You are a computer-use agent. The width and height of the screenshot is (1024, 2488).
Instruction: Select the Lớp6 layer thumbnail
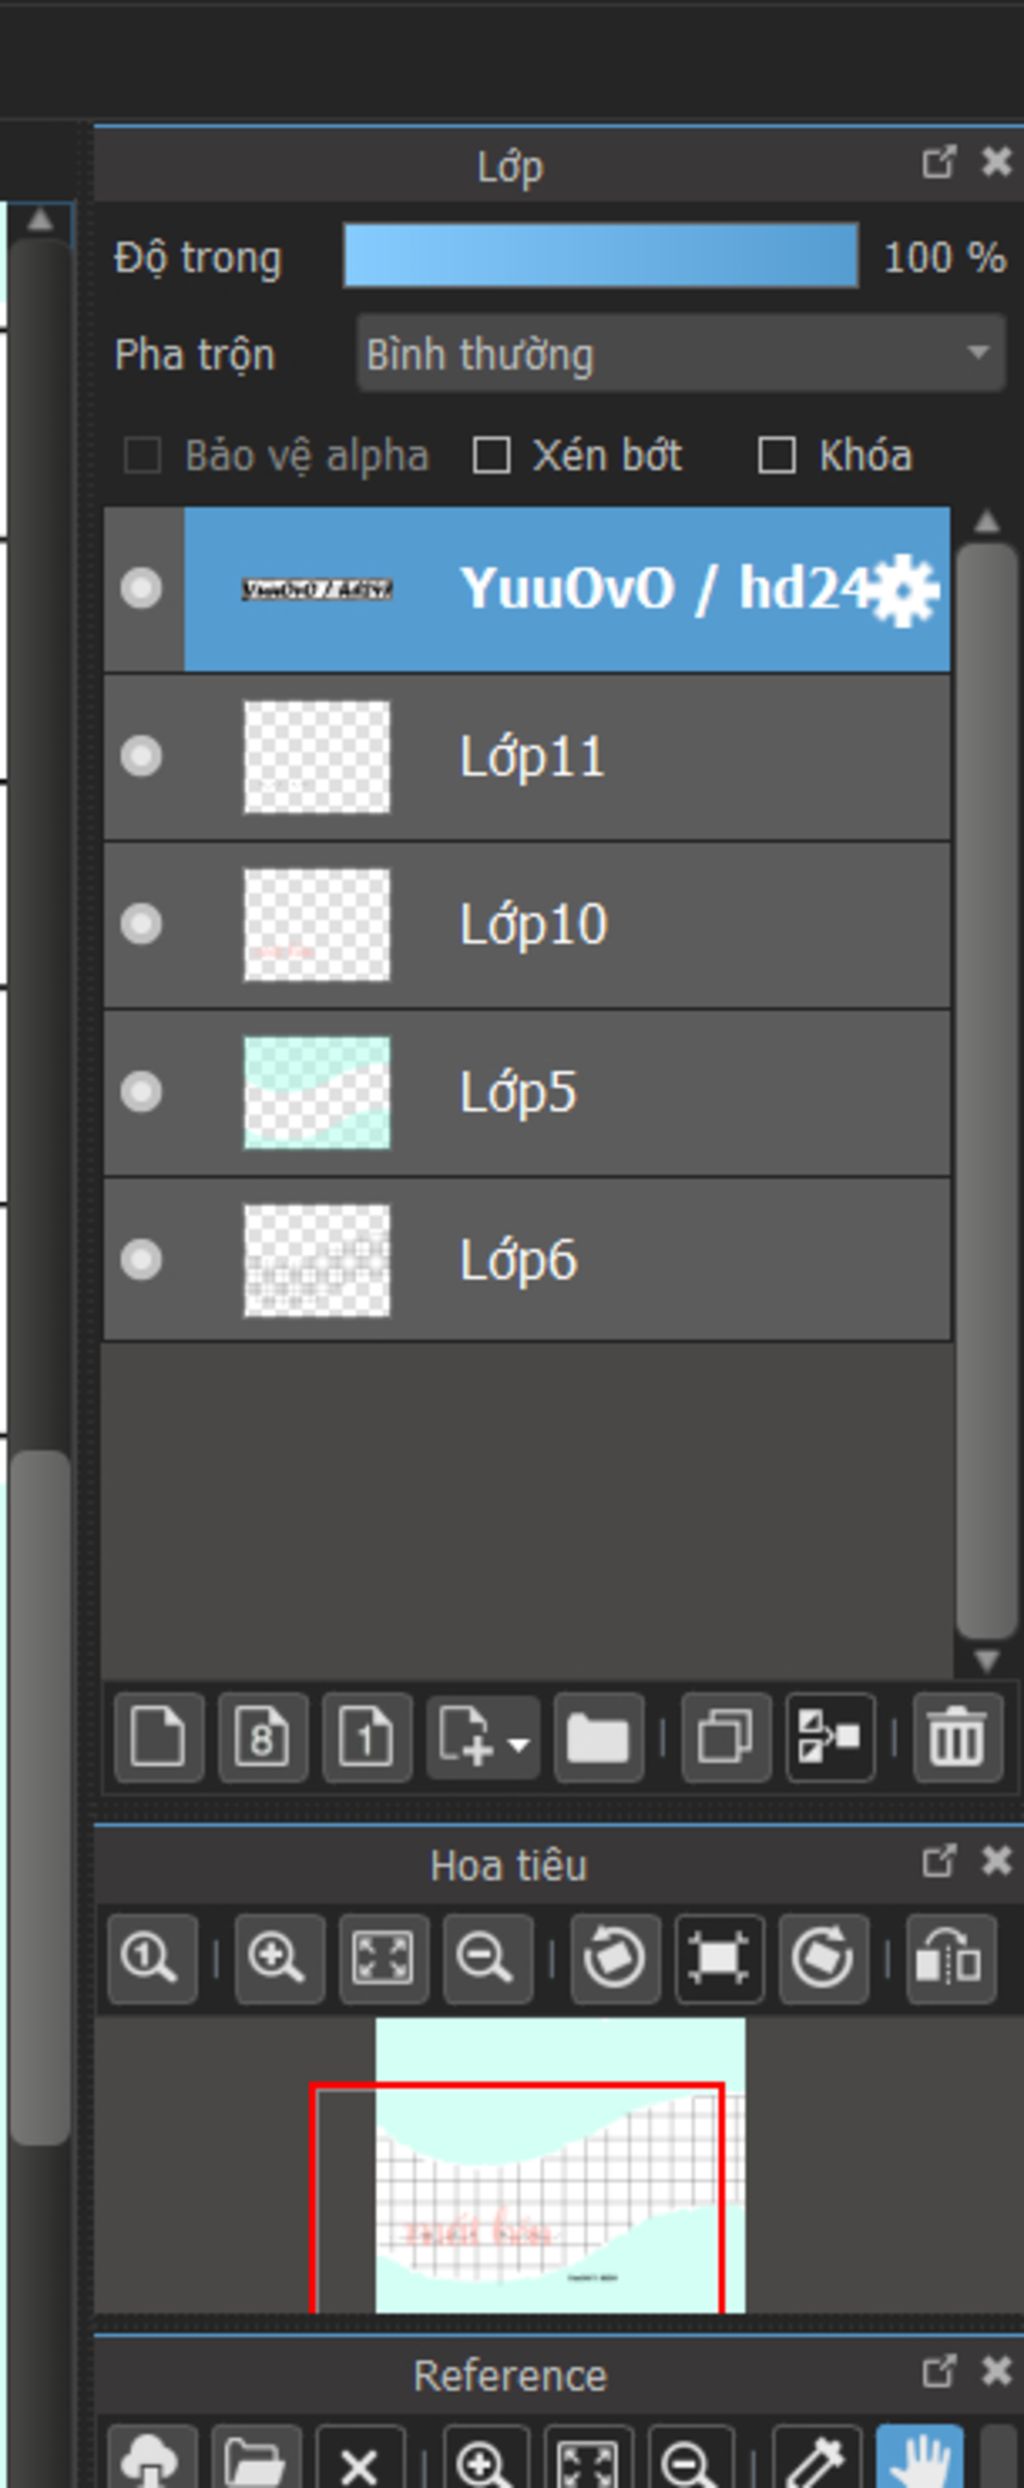pyautogui.click(x=317, y=1260)
